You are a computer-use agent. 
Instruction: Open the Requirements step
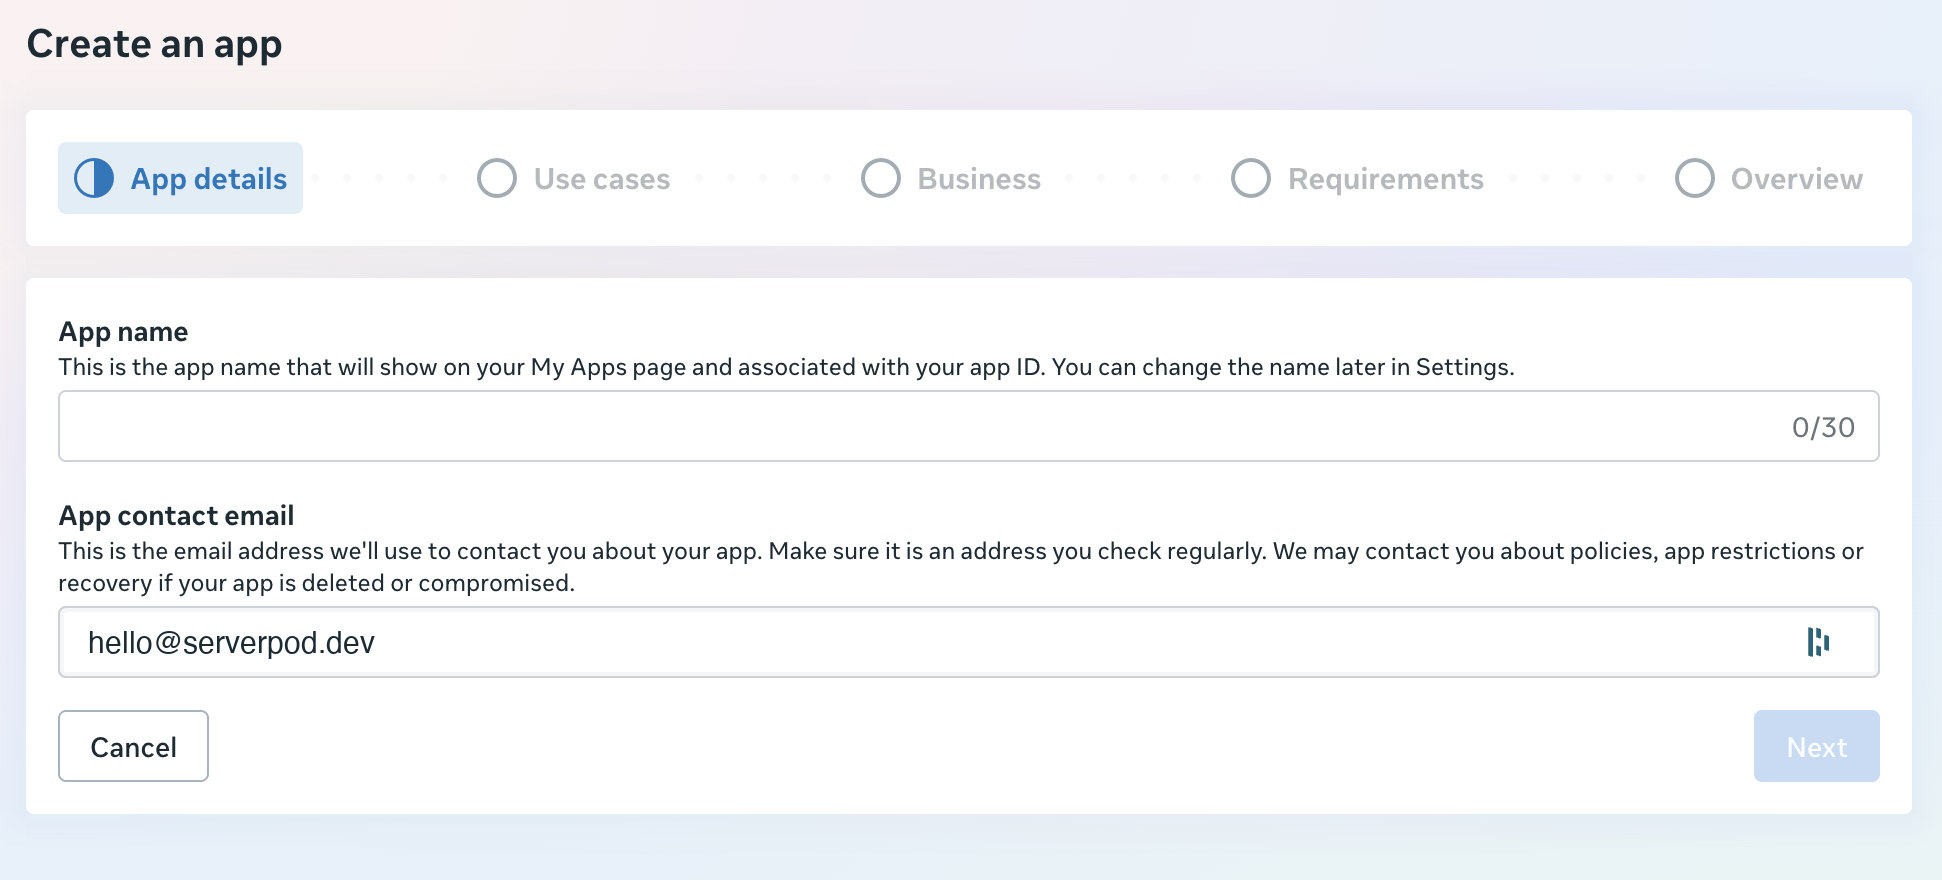pos(1357,178)
